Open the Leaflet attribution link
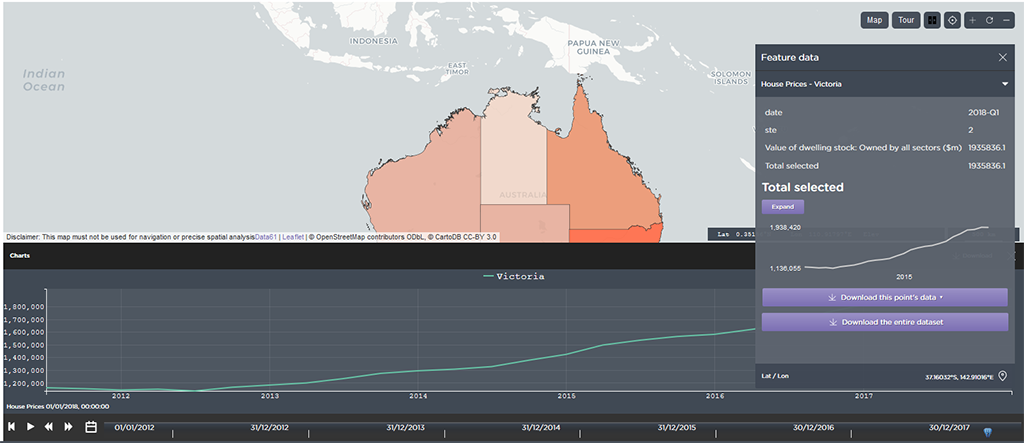Screen dimensions: 1024x443 295,237
